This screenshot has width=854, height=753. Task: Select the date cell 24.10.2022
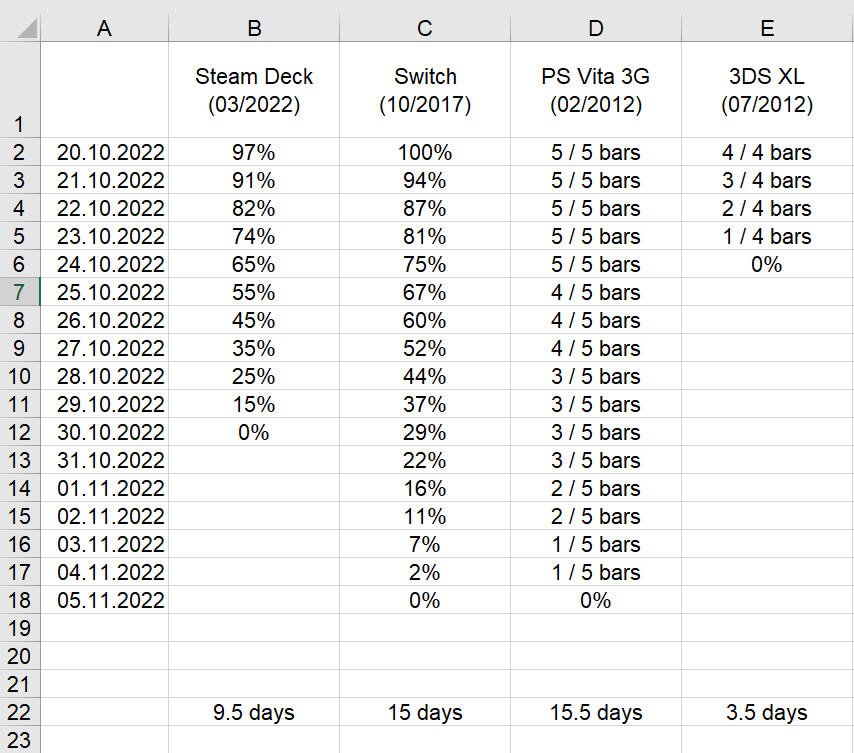click(105, 264)
